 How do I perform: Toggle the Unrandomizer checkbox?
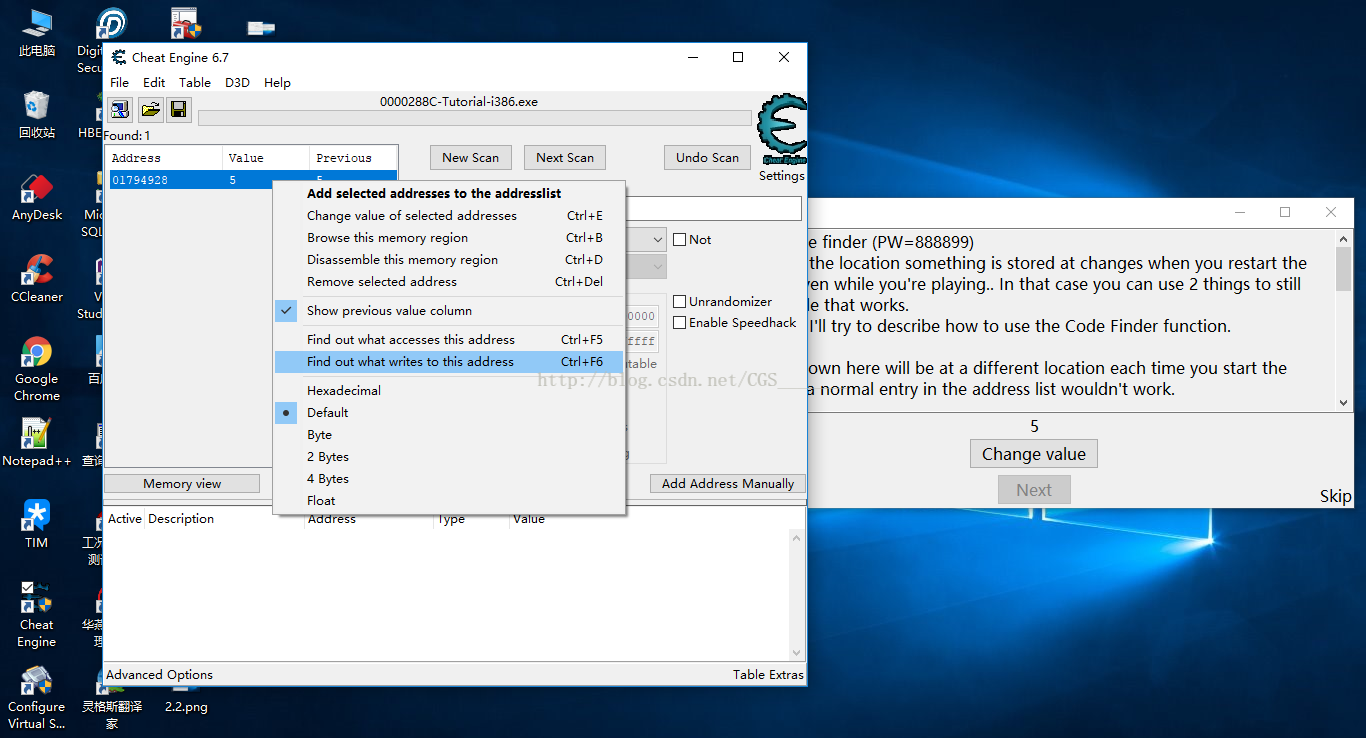point(680,302)
